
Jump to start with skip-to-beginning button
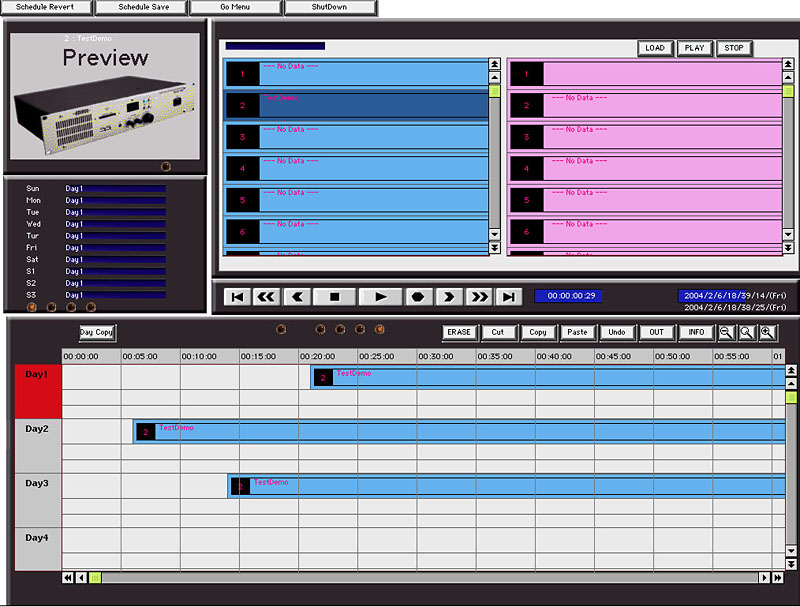tap(237, 297)
